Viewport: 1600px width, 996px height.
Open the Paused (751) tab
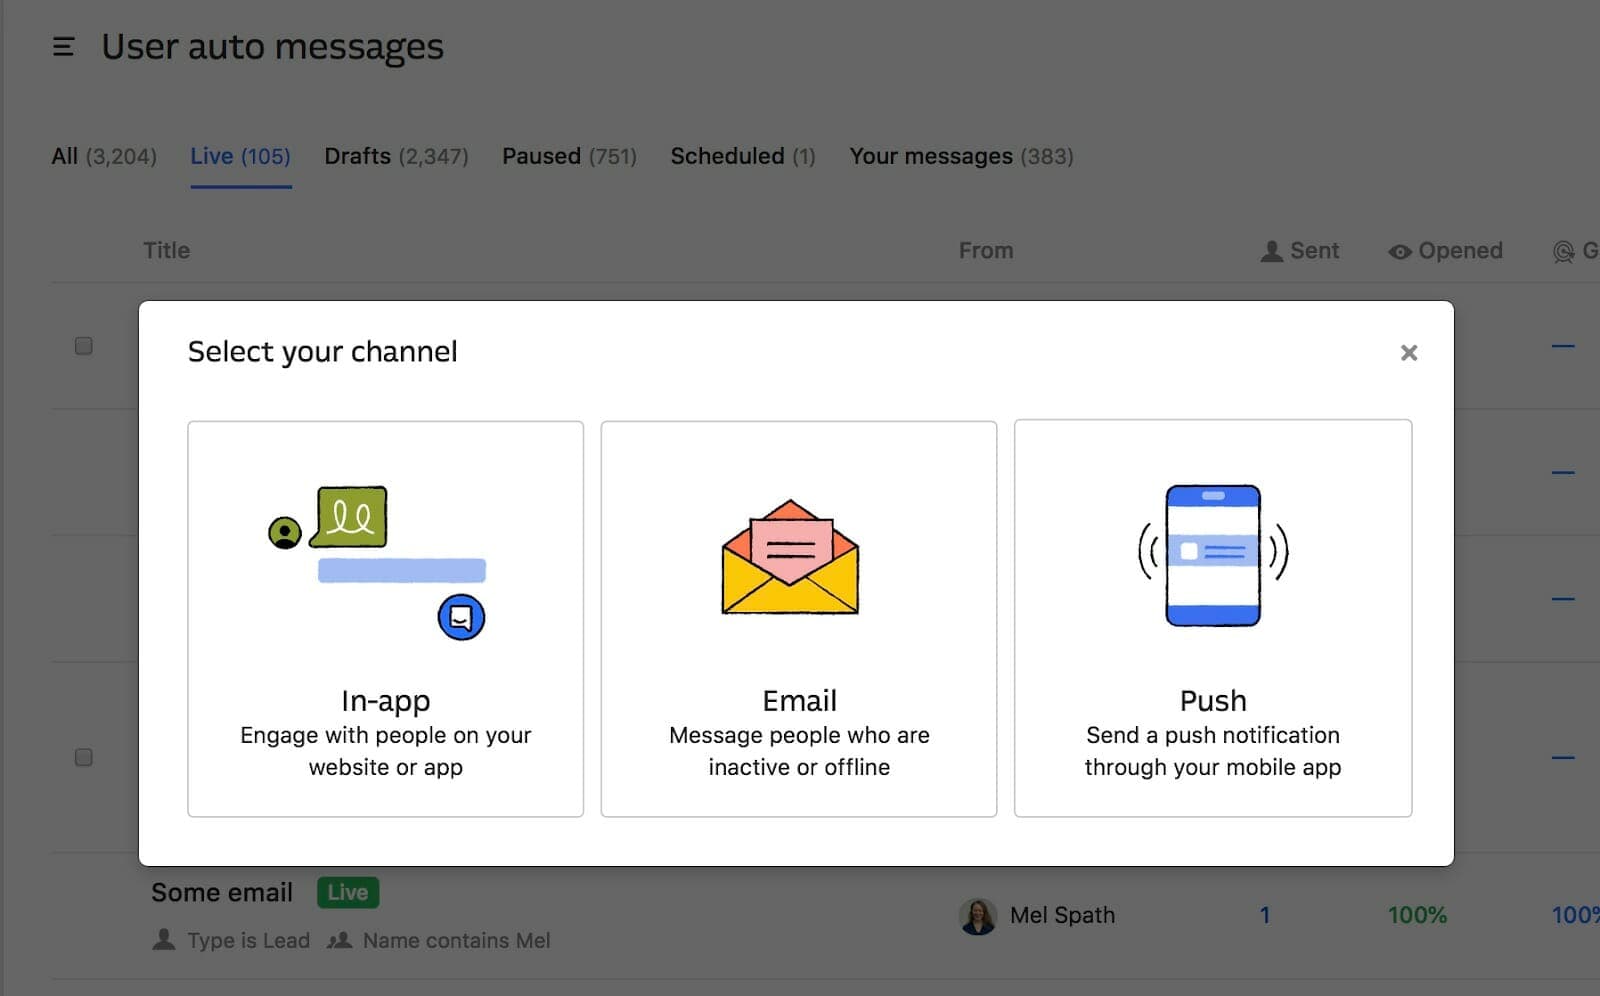pos(569,157)
